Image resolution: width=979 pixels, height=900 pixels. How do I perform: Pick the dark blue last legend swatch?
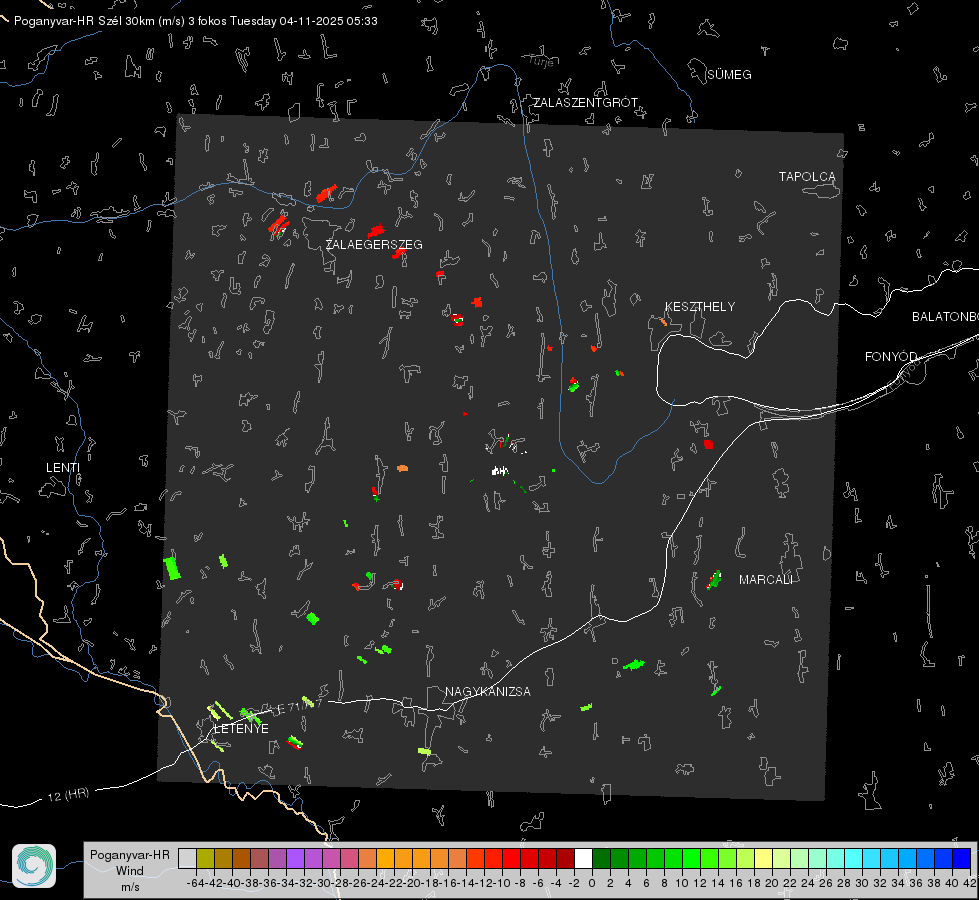[x=962, y=858]
